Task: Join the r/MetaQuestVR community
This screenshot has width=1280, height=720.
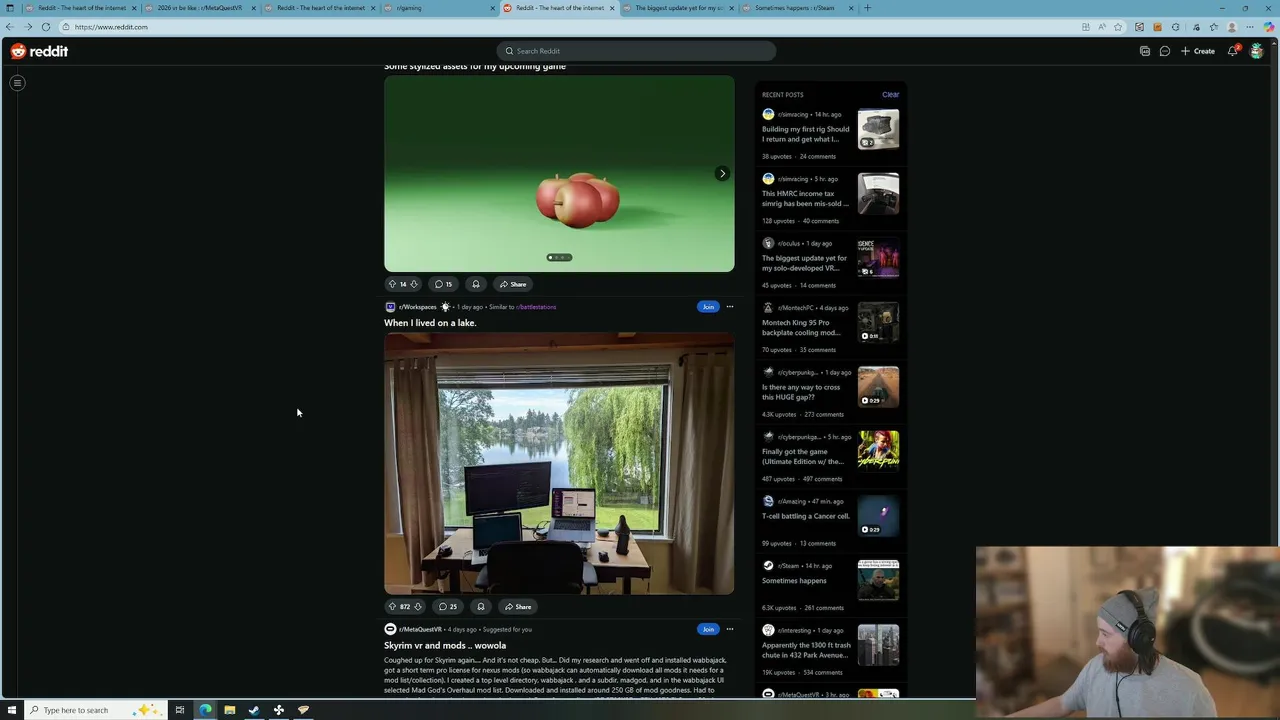Action: (708, 630)
